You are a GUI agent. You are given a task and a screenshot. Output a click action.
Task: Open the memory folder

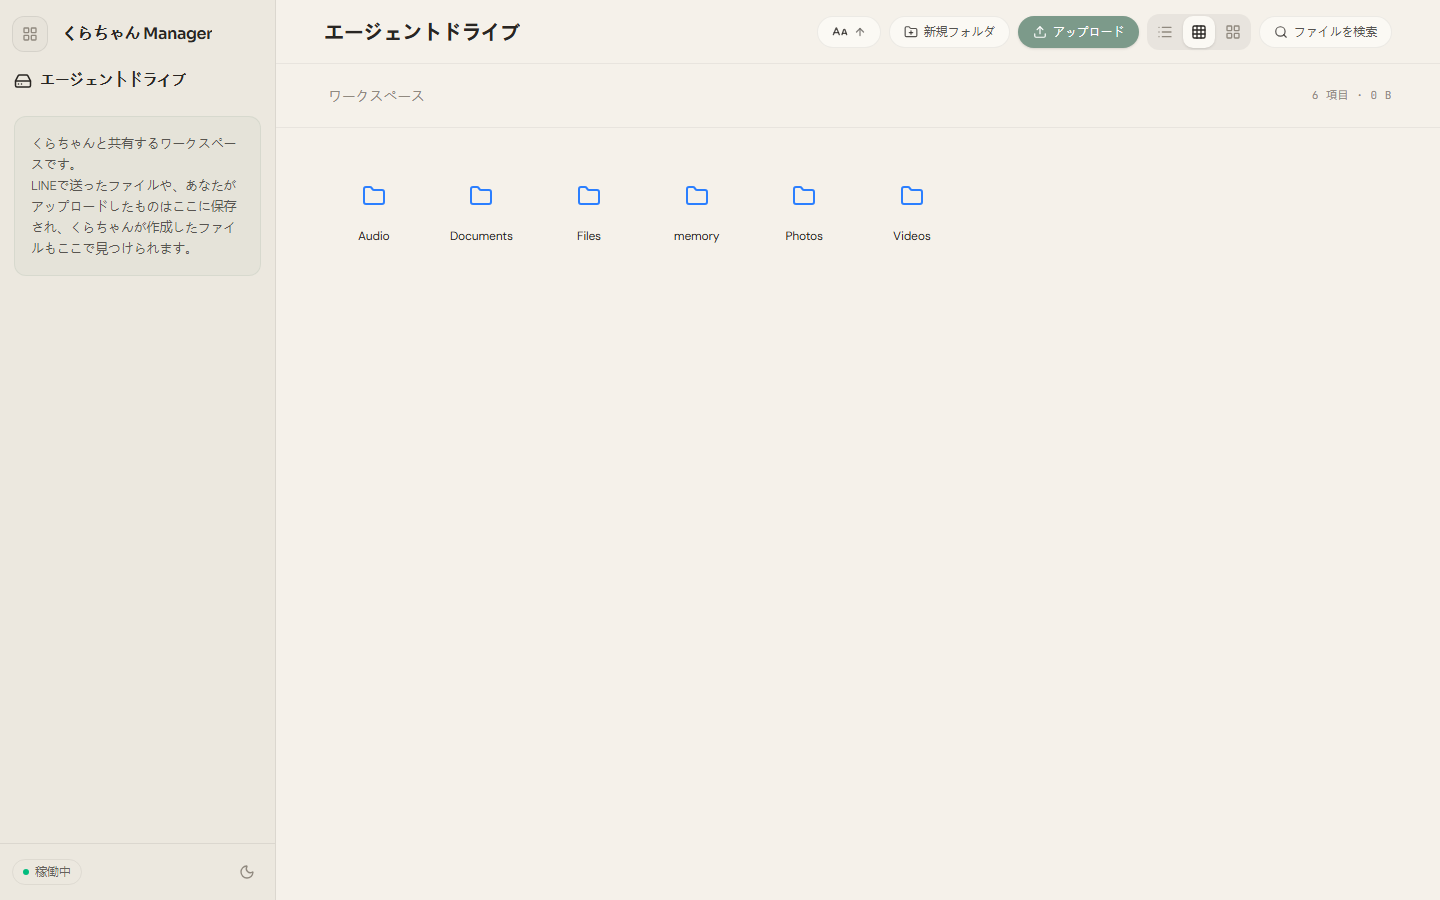coord(697,212)
